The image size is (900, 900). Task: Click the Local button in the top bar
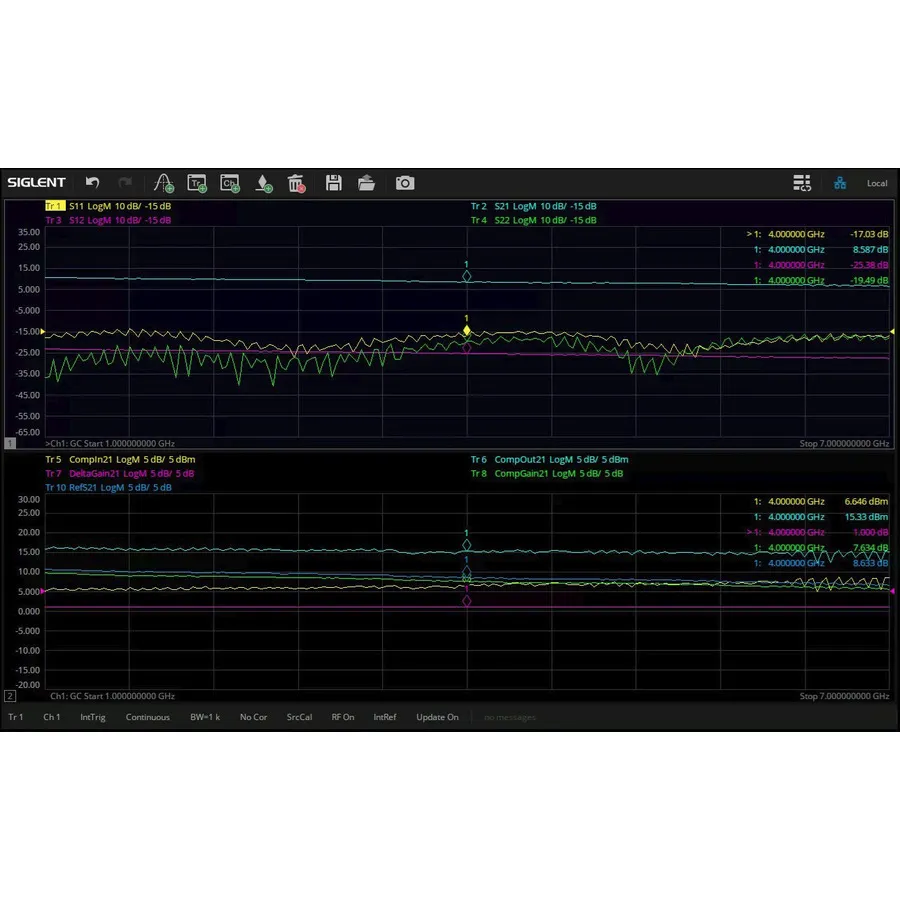[x=877, y=183]
